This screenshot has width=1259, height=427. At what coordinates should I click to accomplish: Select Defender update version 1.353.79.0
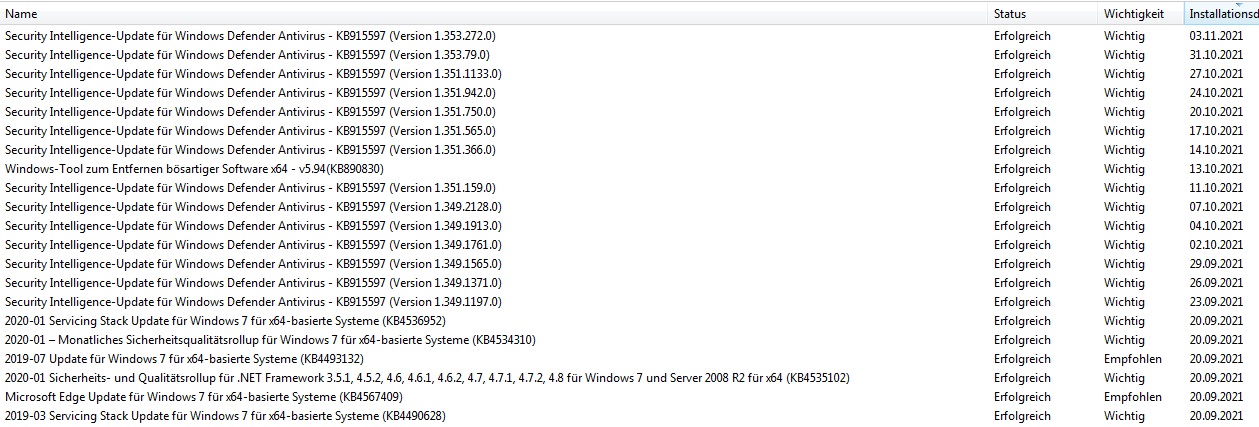[246, 55]
